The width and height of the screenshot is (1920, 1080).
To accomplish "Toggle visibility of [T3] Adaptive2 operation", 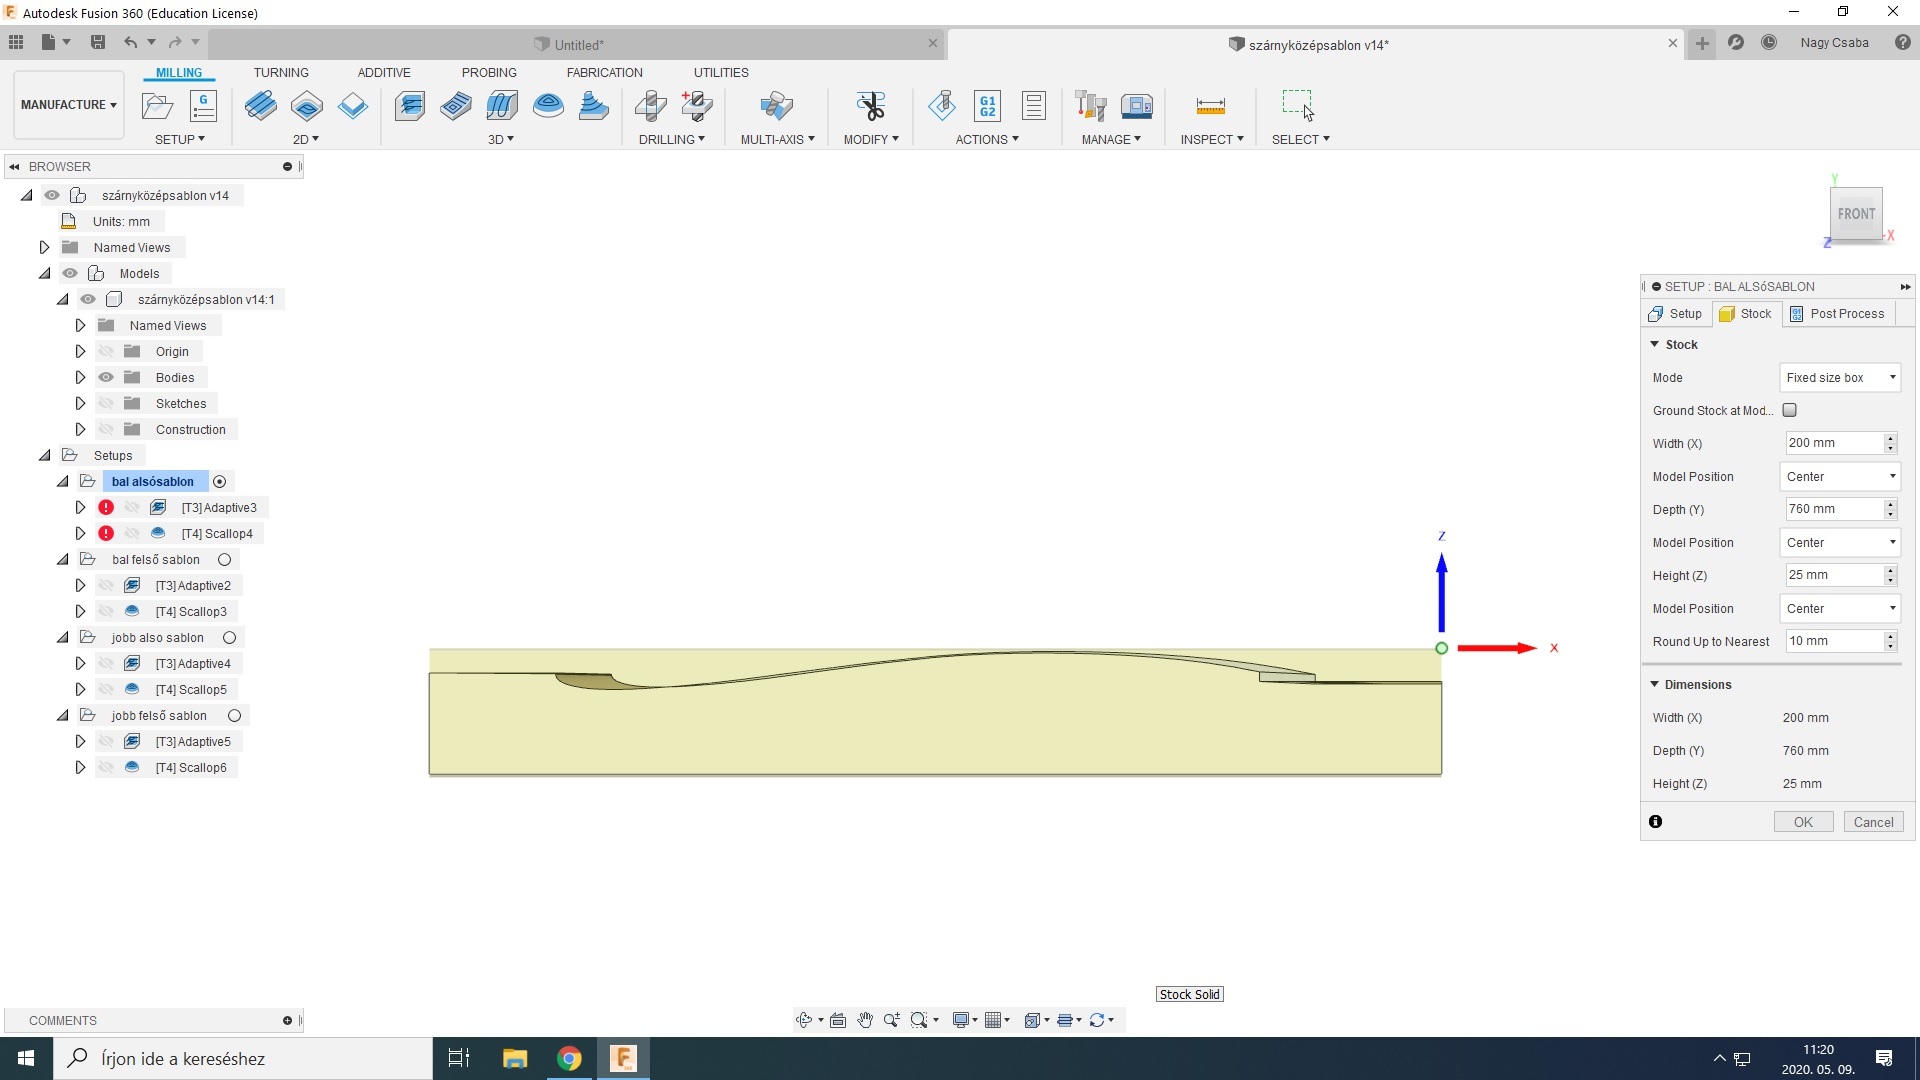I will tap(106, 585).
